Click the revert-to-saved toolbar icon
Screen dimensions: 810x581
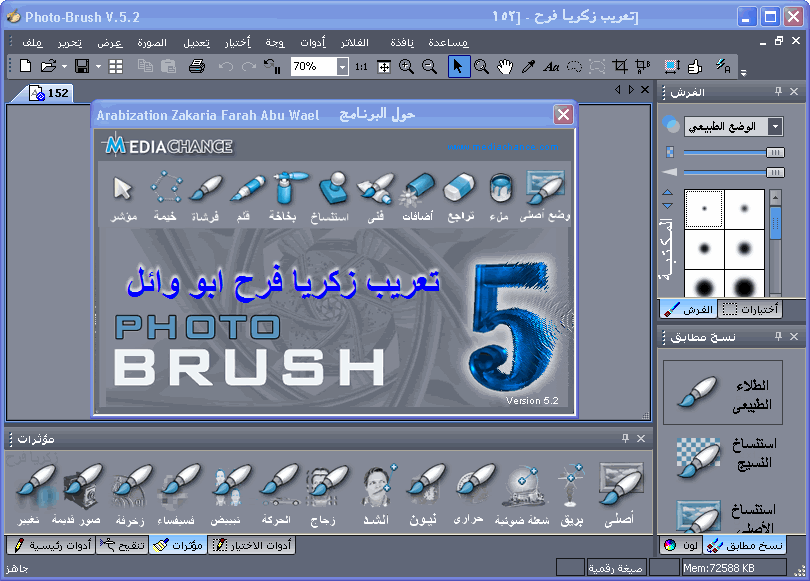[272, 66]
